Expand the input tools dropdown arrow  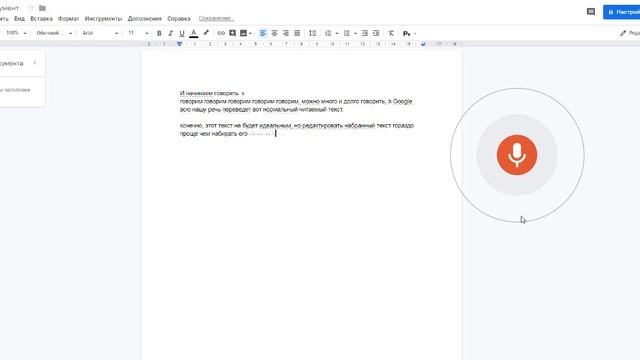415,33
